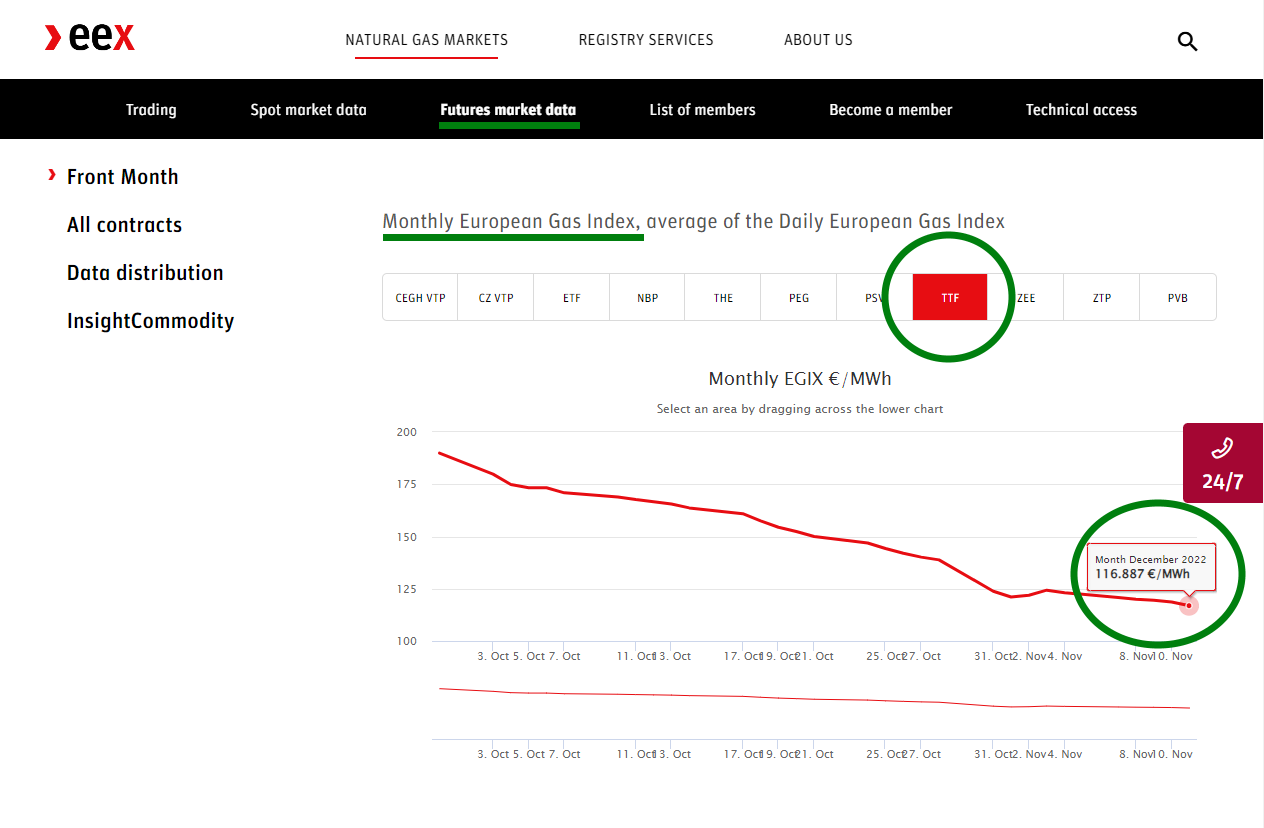
Task: Switch to the ZEE hub tab
Action: pyautogui.click(x=1026, y=297)
